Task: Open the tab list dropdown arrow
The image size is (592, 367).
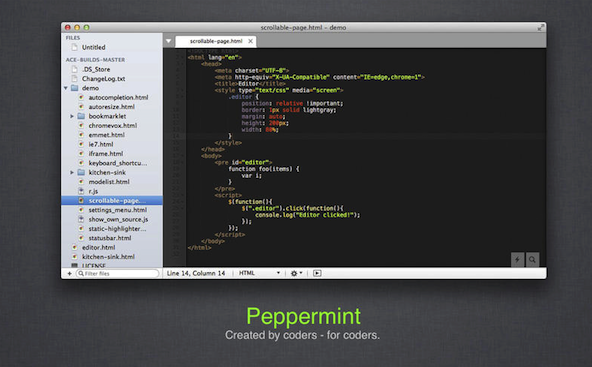Action: (168, 41)
